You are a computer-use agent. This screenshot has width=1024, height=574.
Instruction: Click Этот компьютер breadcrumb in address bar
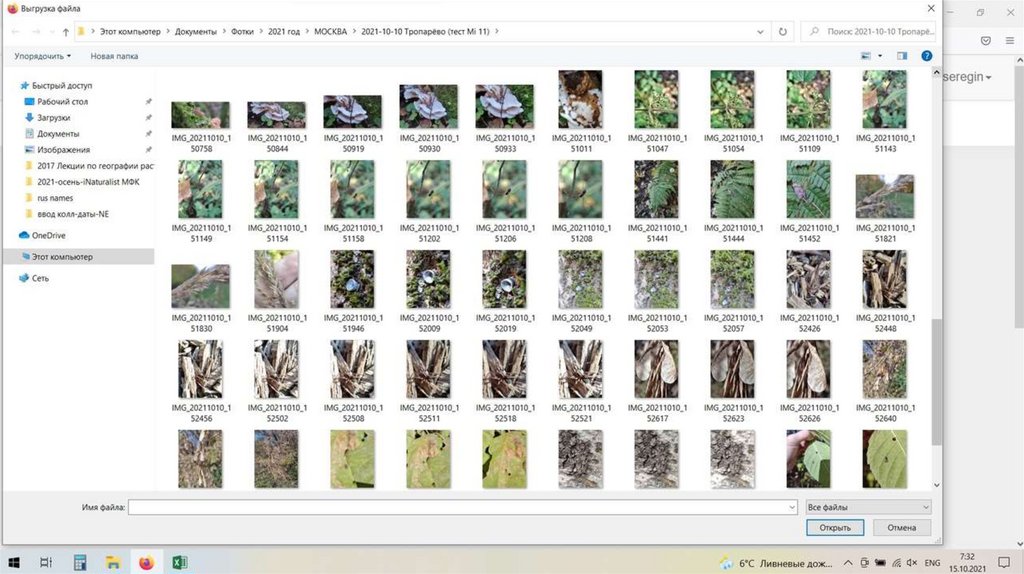click(x=130, y=31)
